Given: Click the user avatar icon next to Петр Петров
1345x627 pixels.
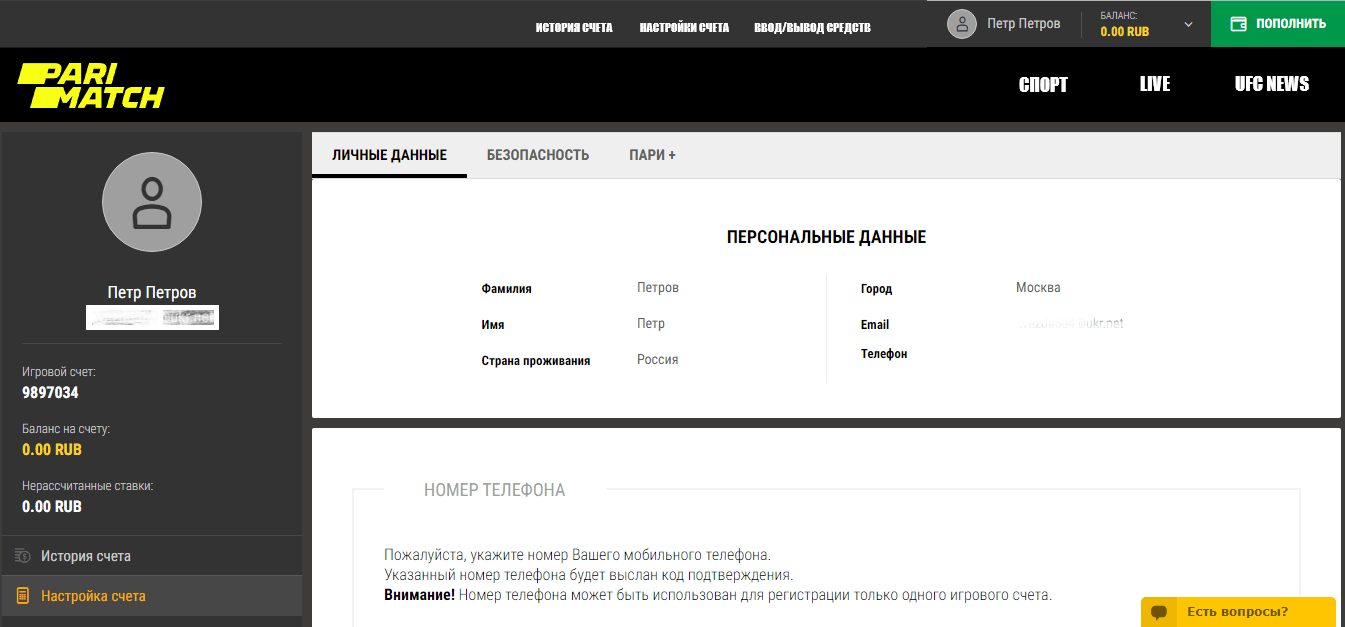Looking at the screenshot, I should (x=961, y=24).
